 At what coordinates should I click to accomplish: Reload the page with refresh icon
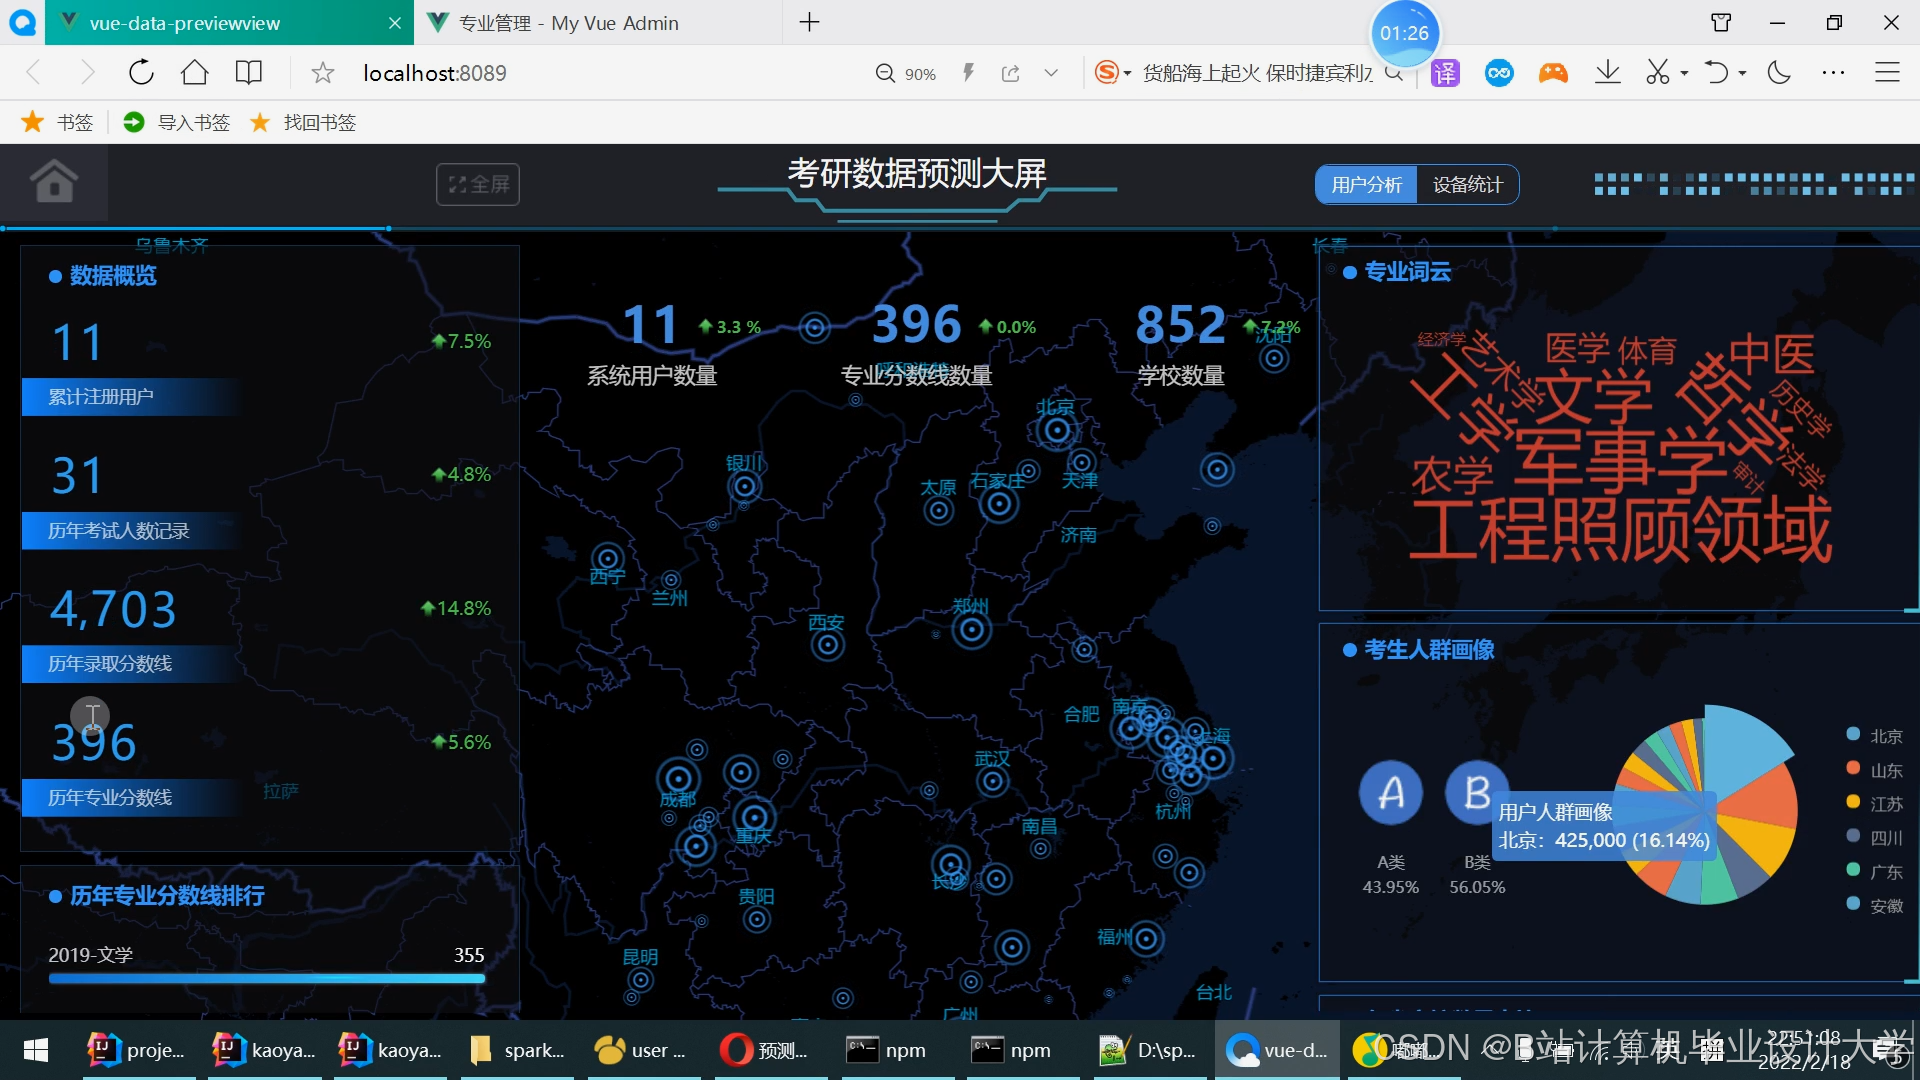141,73
